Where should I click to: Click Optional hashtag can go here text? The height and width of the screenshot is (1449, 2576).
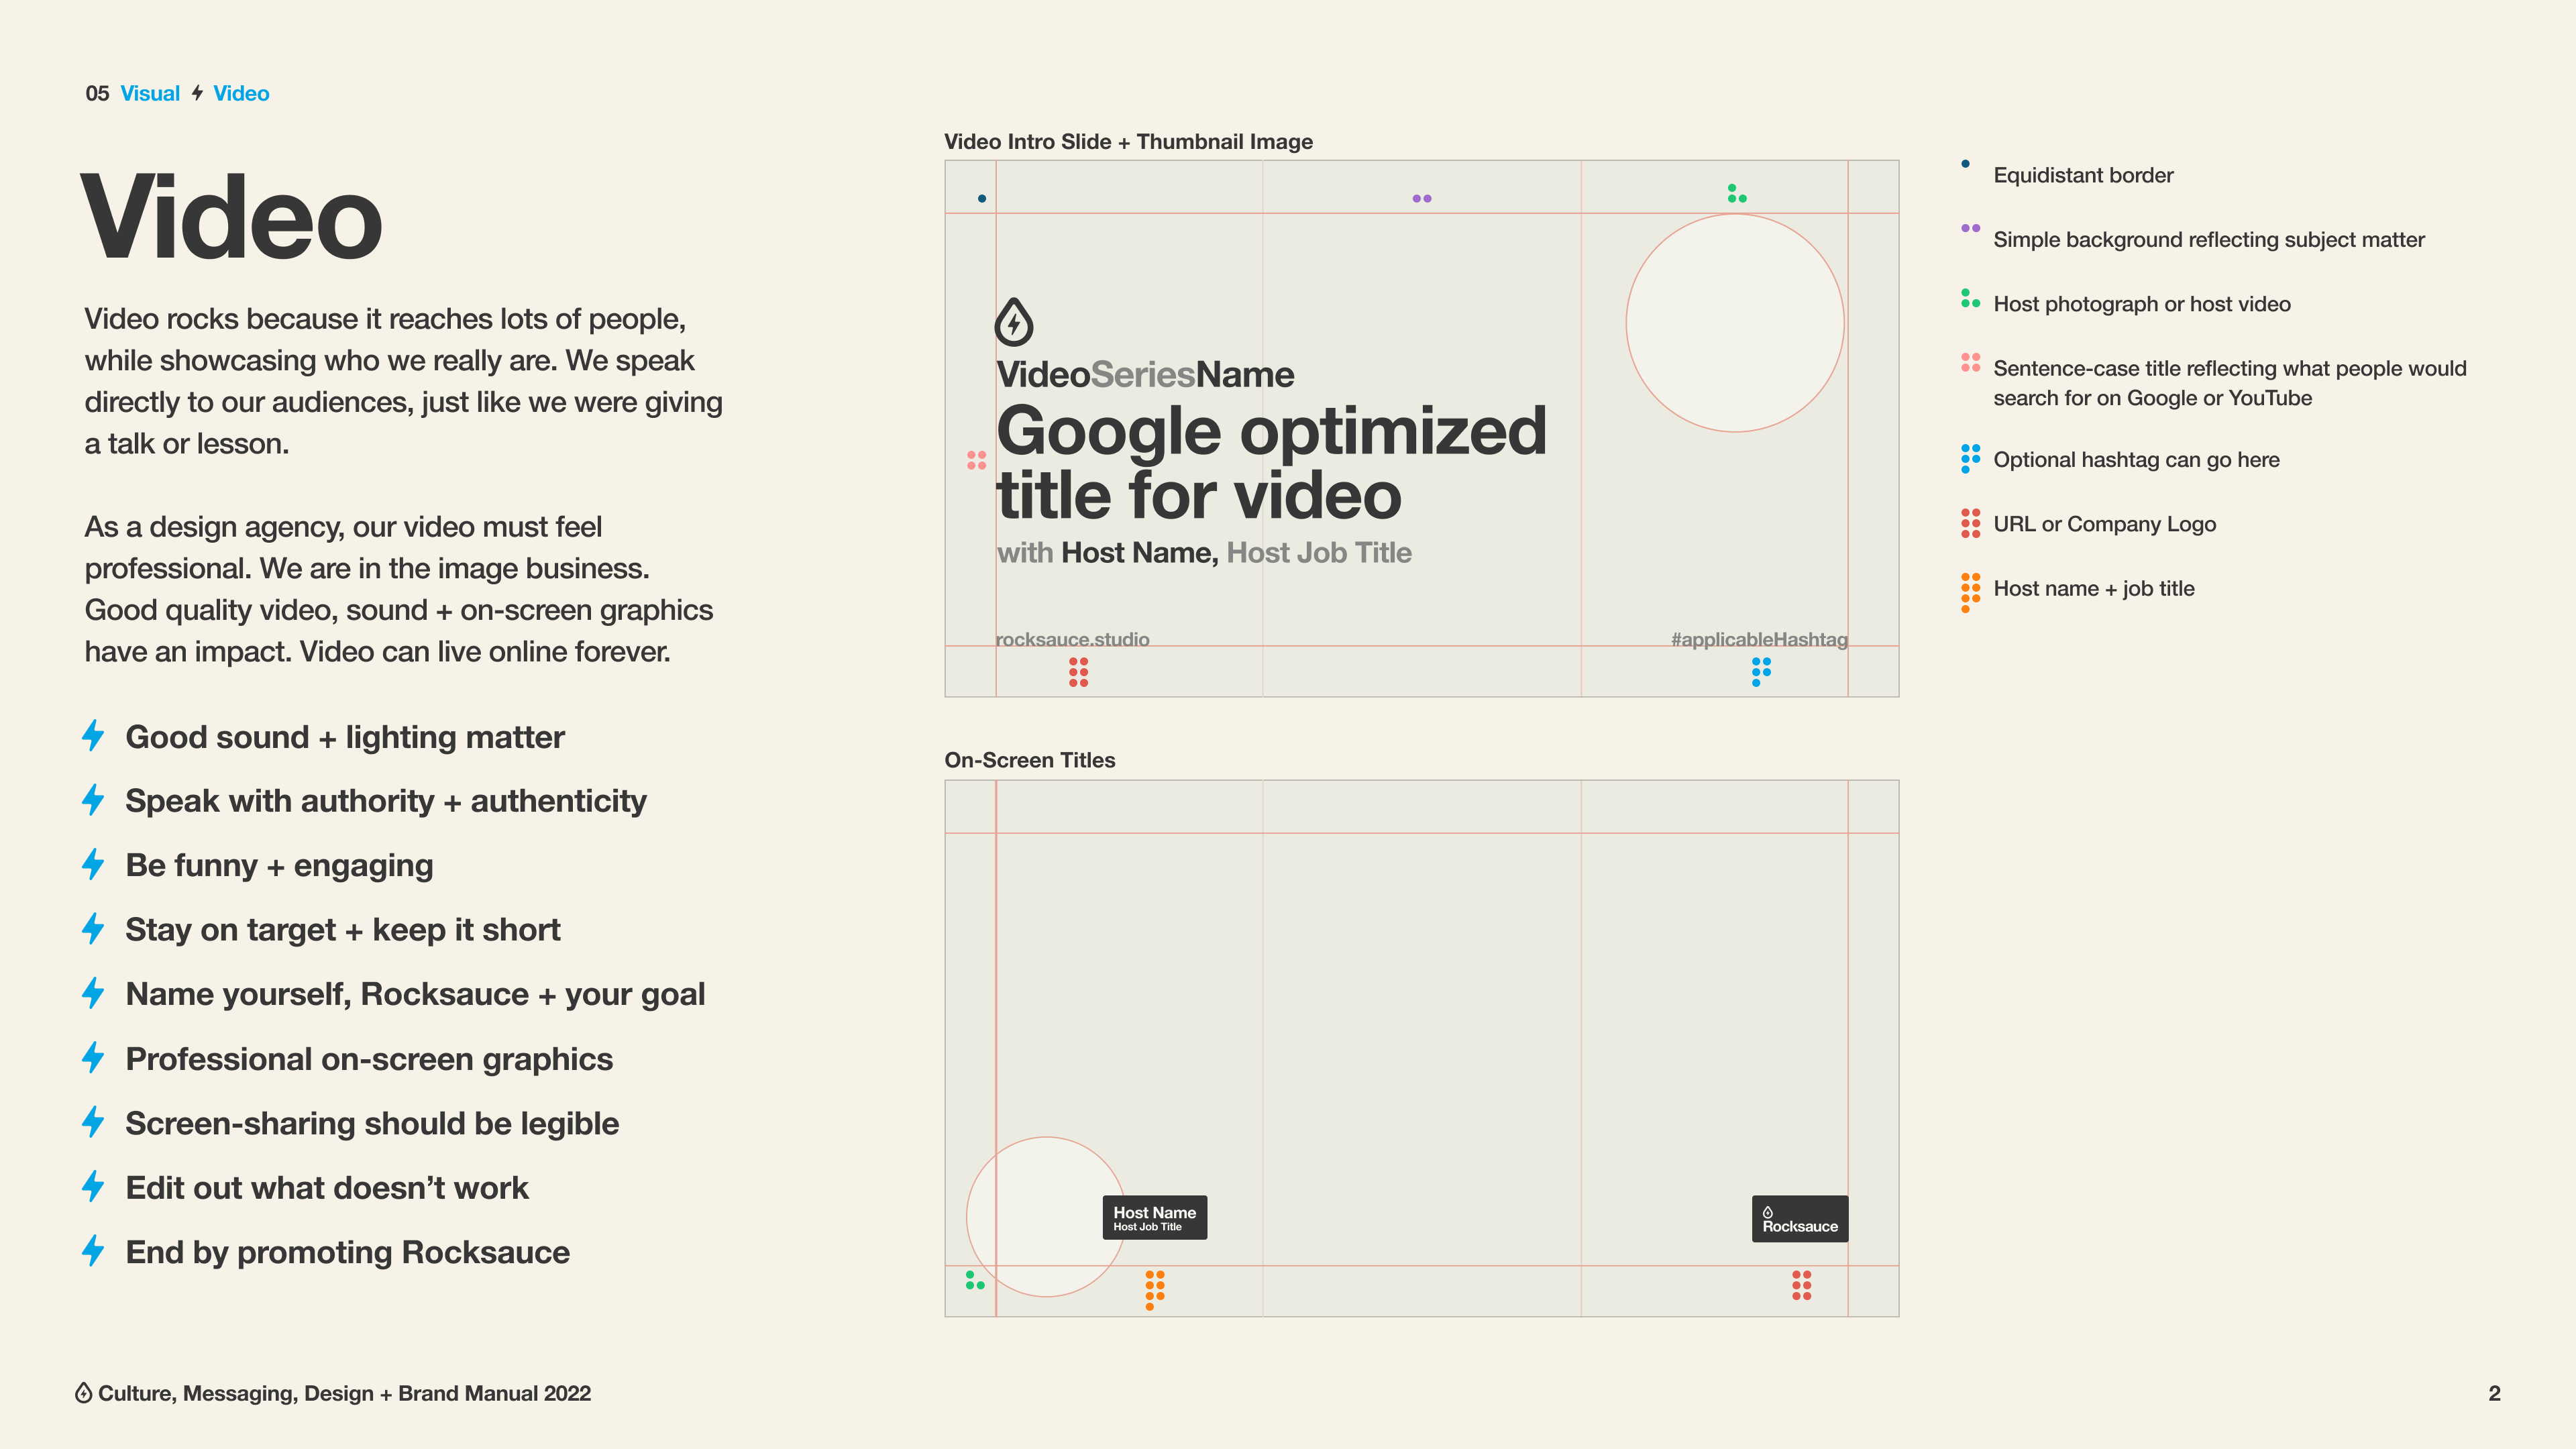pos(2136,460)
